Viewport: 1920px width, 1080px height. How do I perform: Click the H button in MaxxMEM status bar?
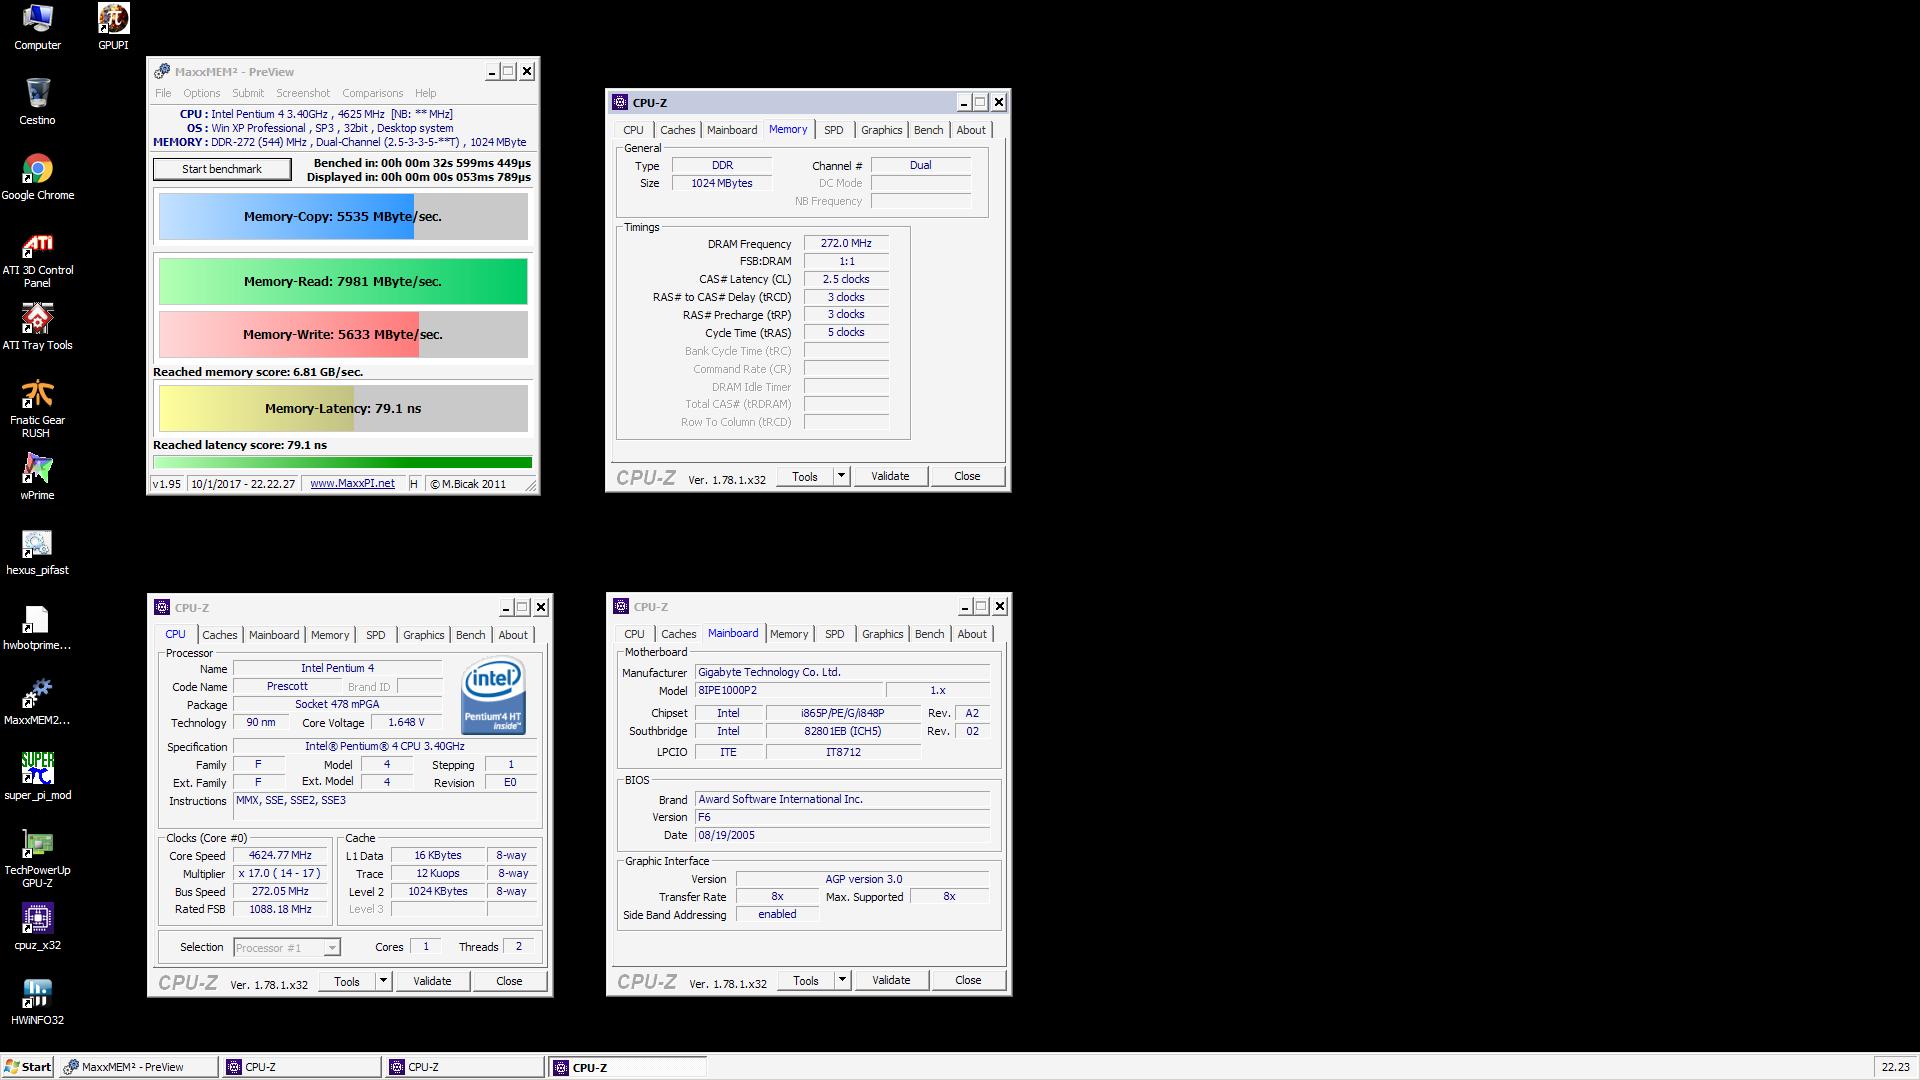click(x=414, y=484)
